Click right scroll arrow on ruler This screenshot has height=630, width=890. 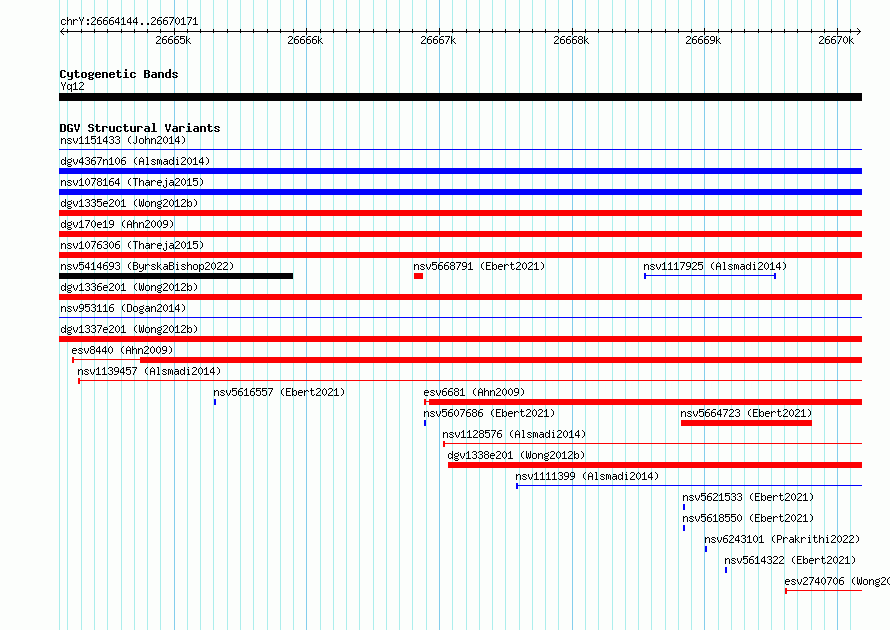point(858,31)
